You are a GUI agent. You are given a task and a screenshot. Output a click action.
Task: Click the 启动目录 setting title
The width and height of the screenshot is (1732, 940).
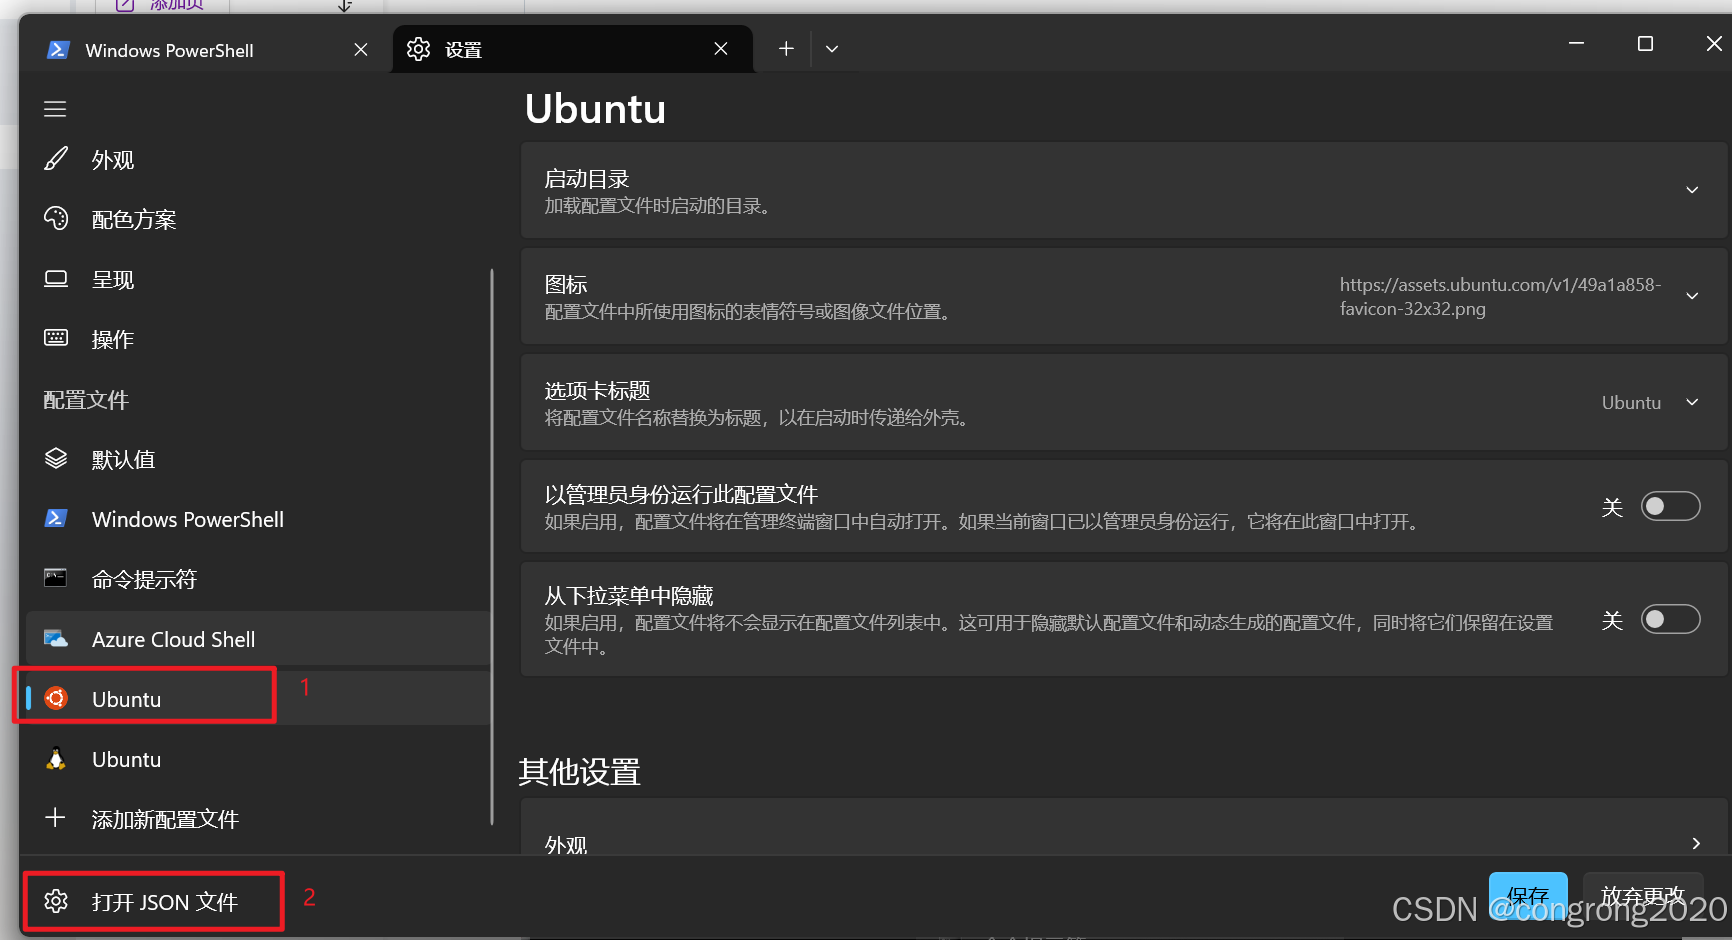587,179
